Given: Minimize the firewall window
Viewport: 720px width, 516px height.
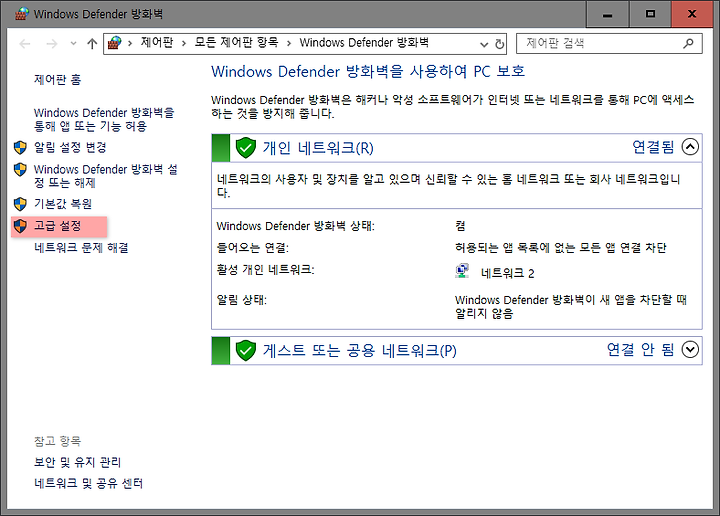Looking at the screenshot, I should tap(608, 14).
